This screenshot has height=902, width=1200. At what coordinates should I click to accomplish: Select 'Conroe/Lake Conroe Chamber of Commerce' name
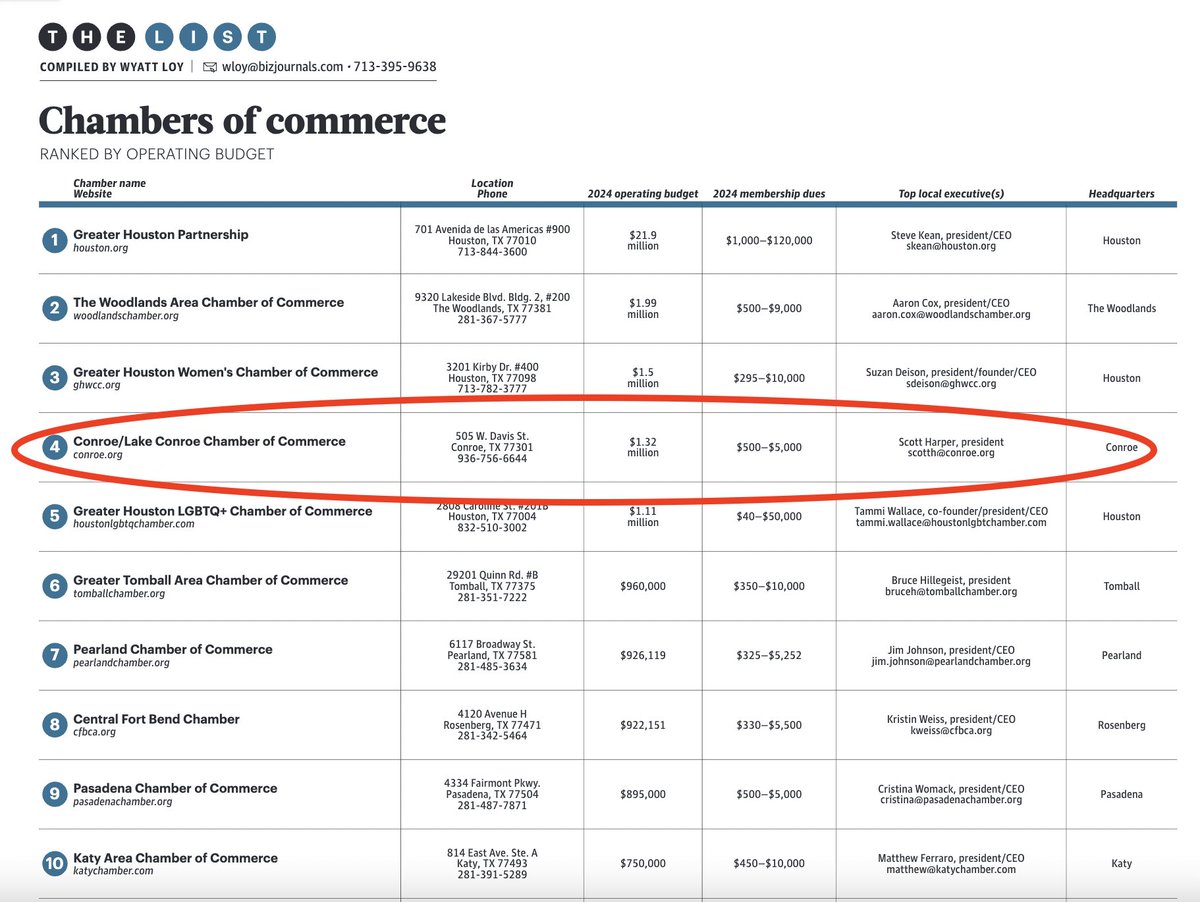(x=209, y=441)
